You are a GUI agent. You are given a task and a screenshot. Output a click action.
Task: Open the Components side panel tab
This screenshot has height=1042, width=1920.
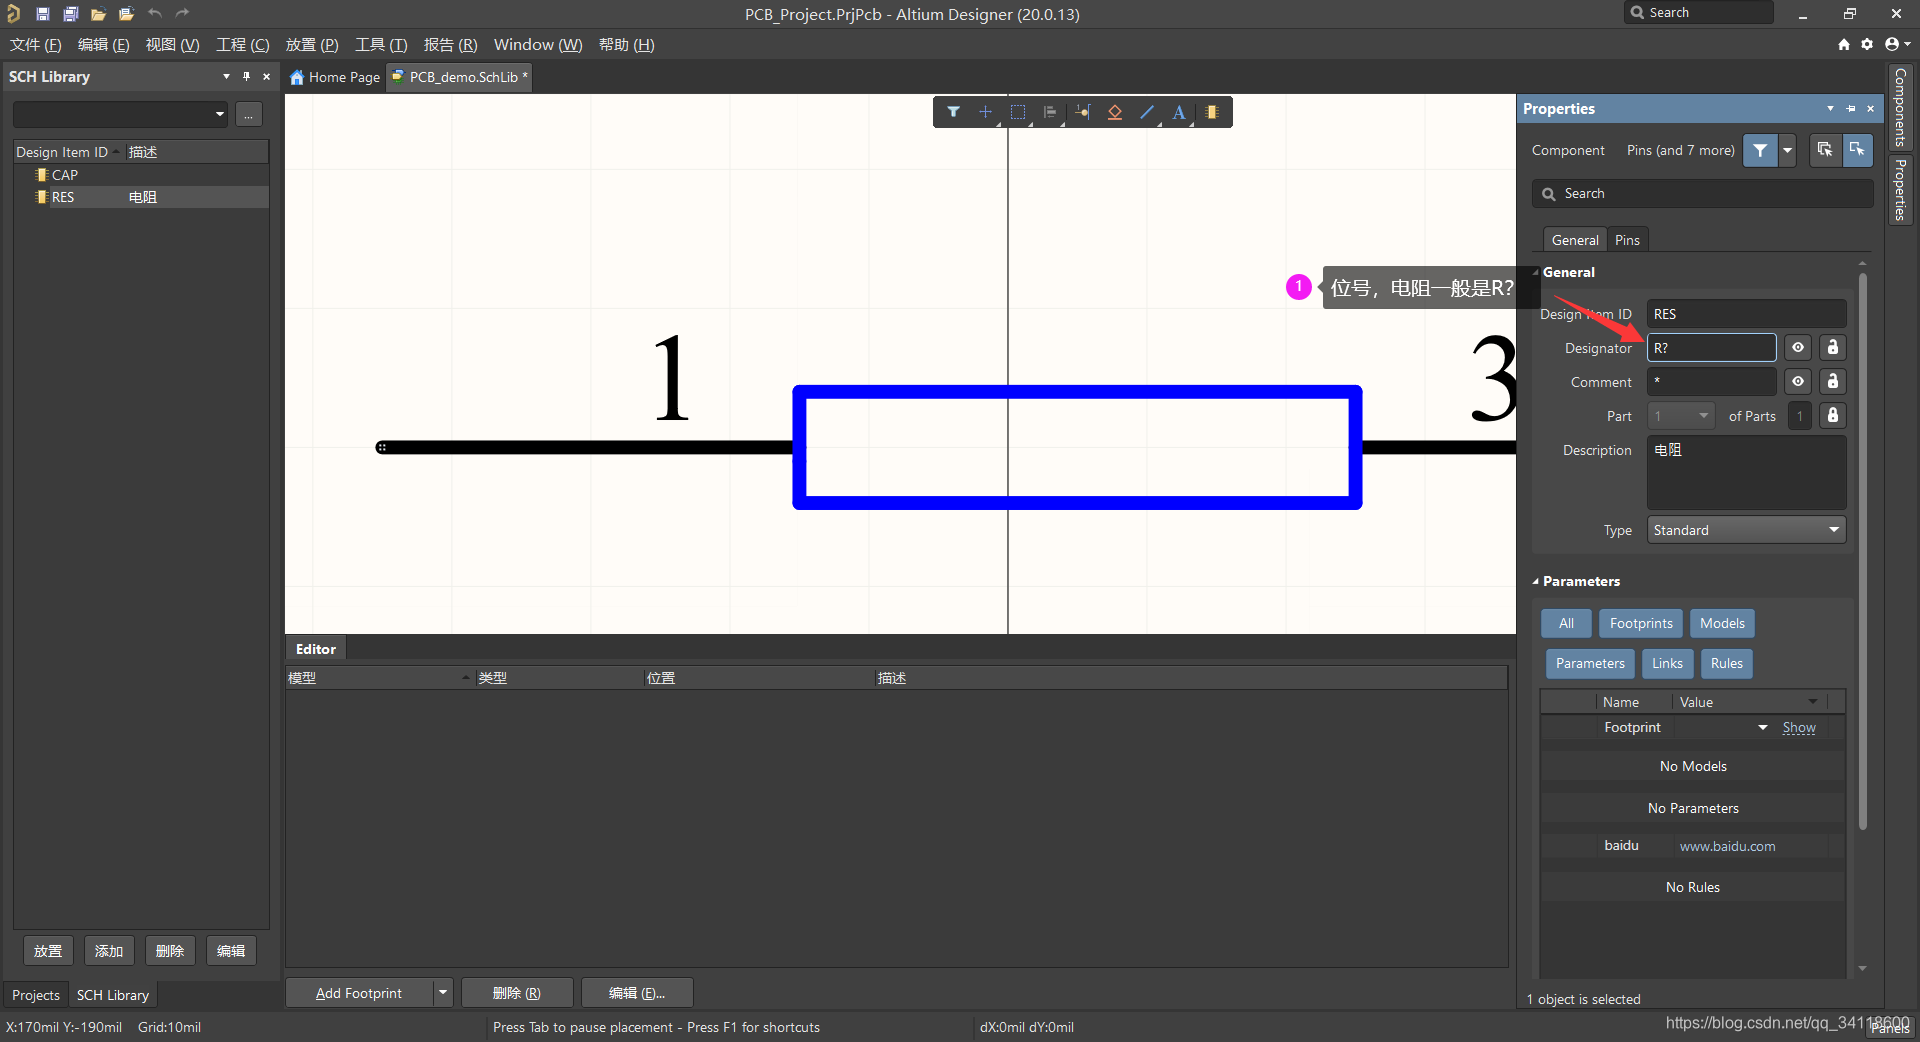pyautogui.click(x=1900, y=107)
